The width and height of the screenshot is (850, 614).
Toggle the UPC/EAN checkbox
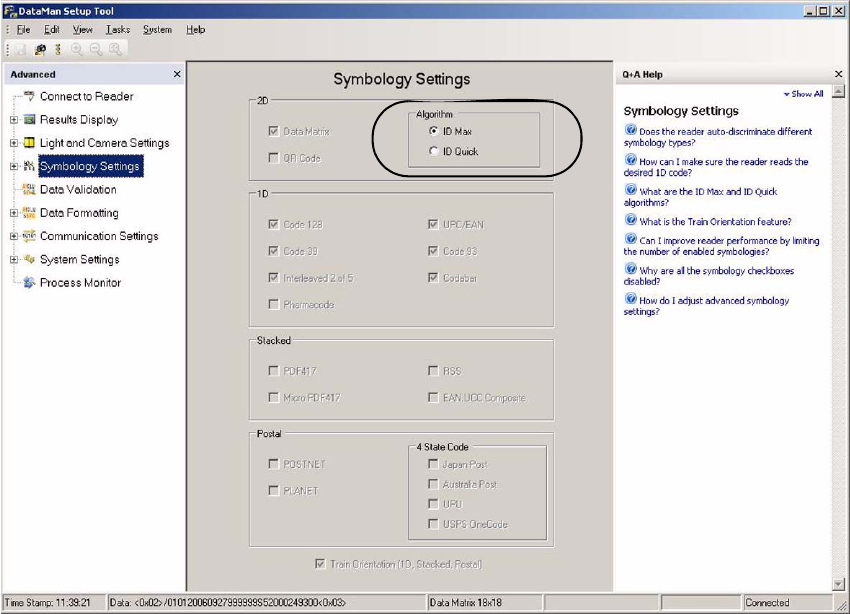pos(433,224)
